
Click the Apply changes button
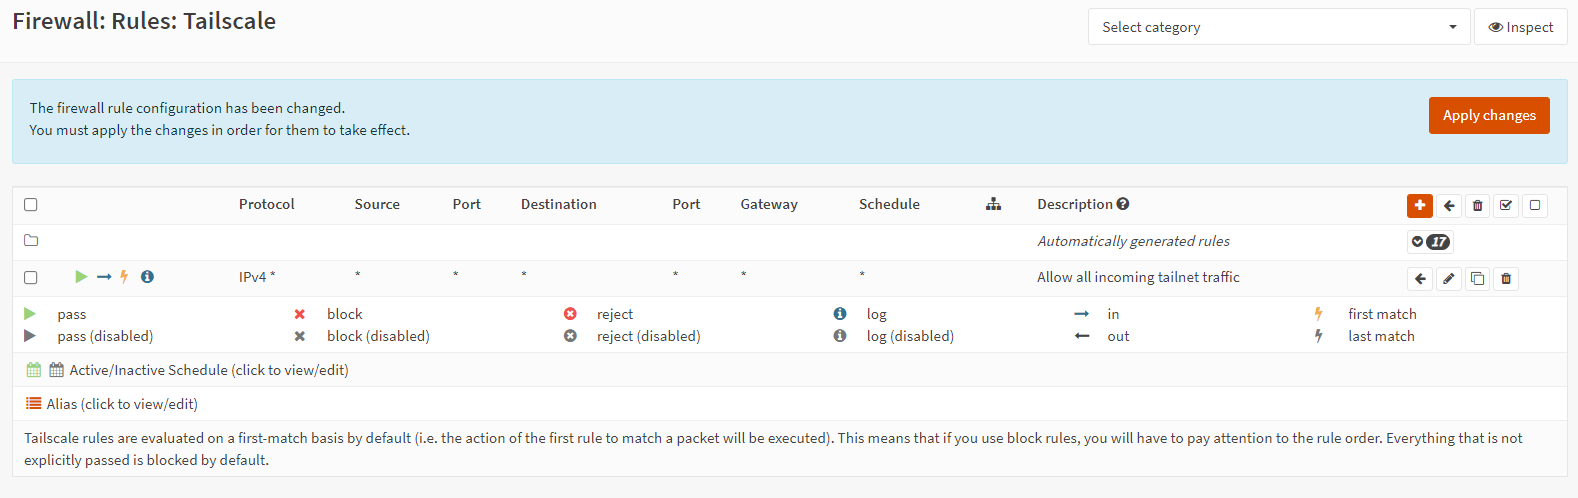1489,115
